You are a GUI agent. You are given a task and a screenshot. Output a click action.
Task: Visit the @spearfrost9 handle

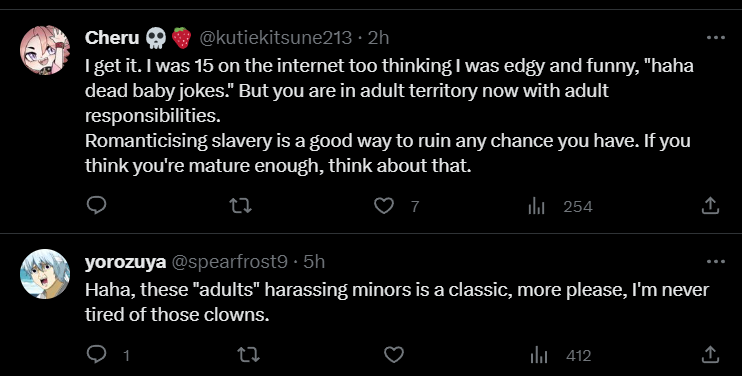229,262
